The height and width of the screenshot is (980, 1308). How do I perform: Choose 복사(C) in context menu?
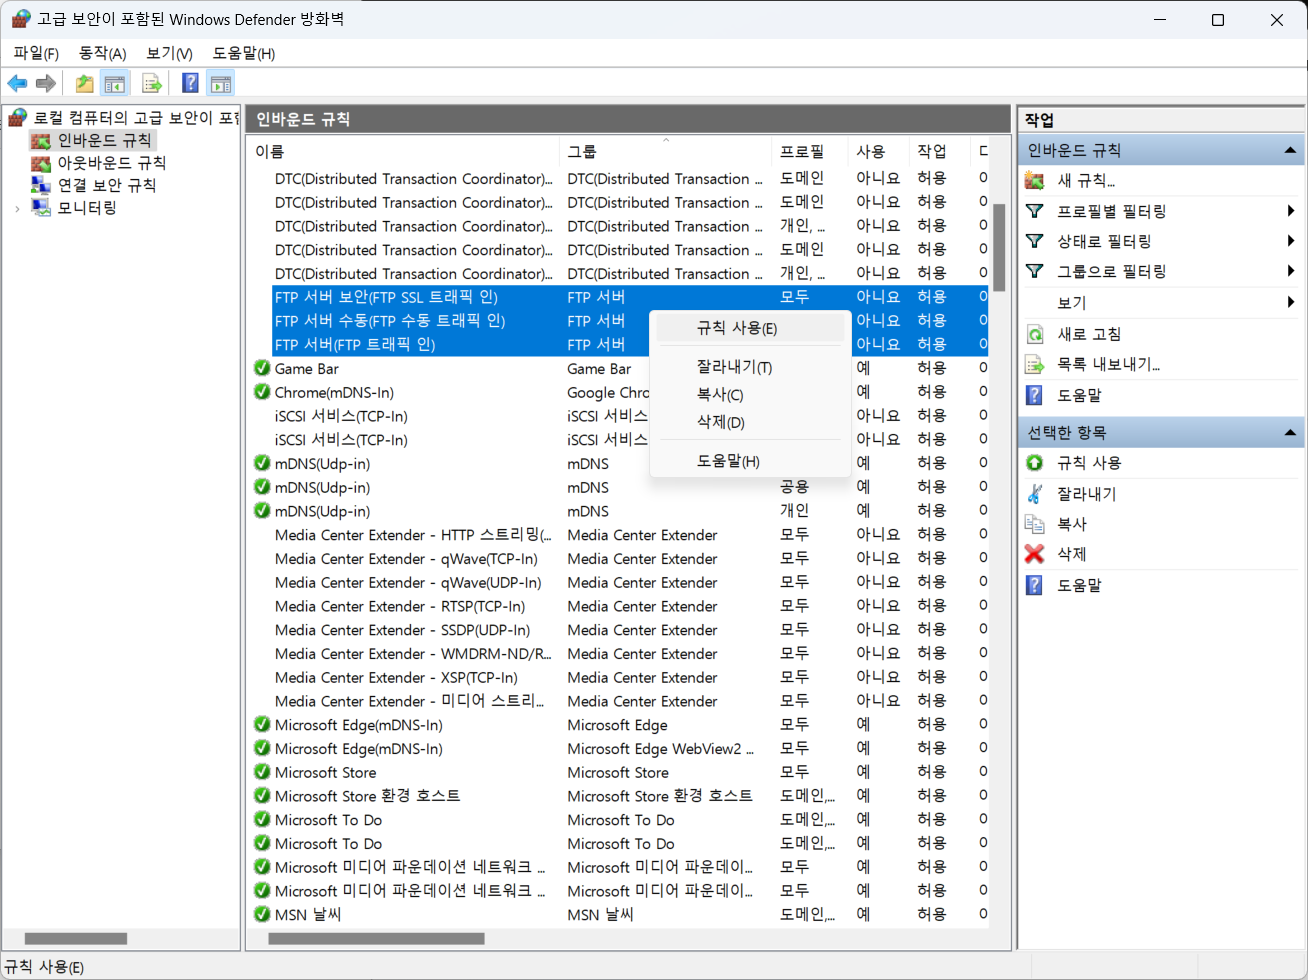(750, 395)
